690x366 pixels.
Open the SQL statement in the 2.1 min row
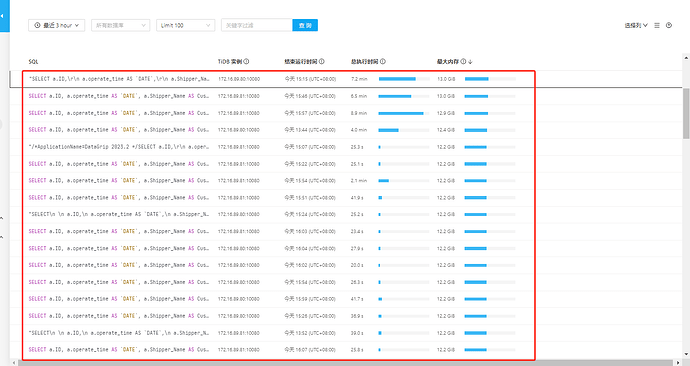(x=119, y=180)
